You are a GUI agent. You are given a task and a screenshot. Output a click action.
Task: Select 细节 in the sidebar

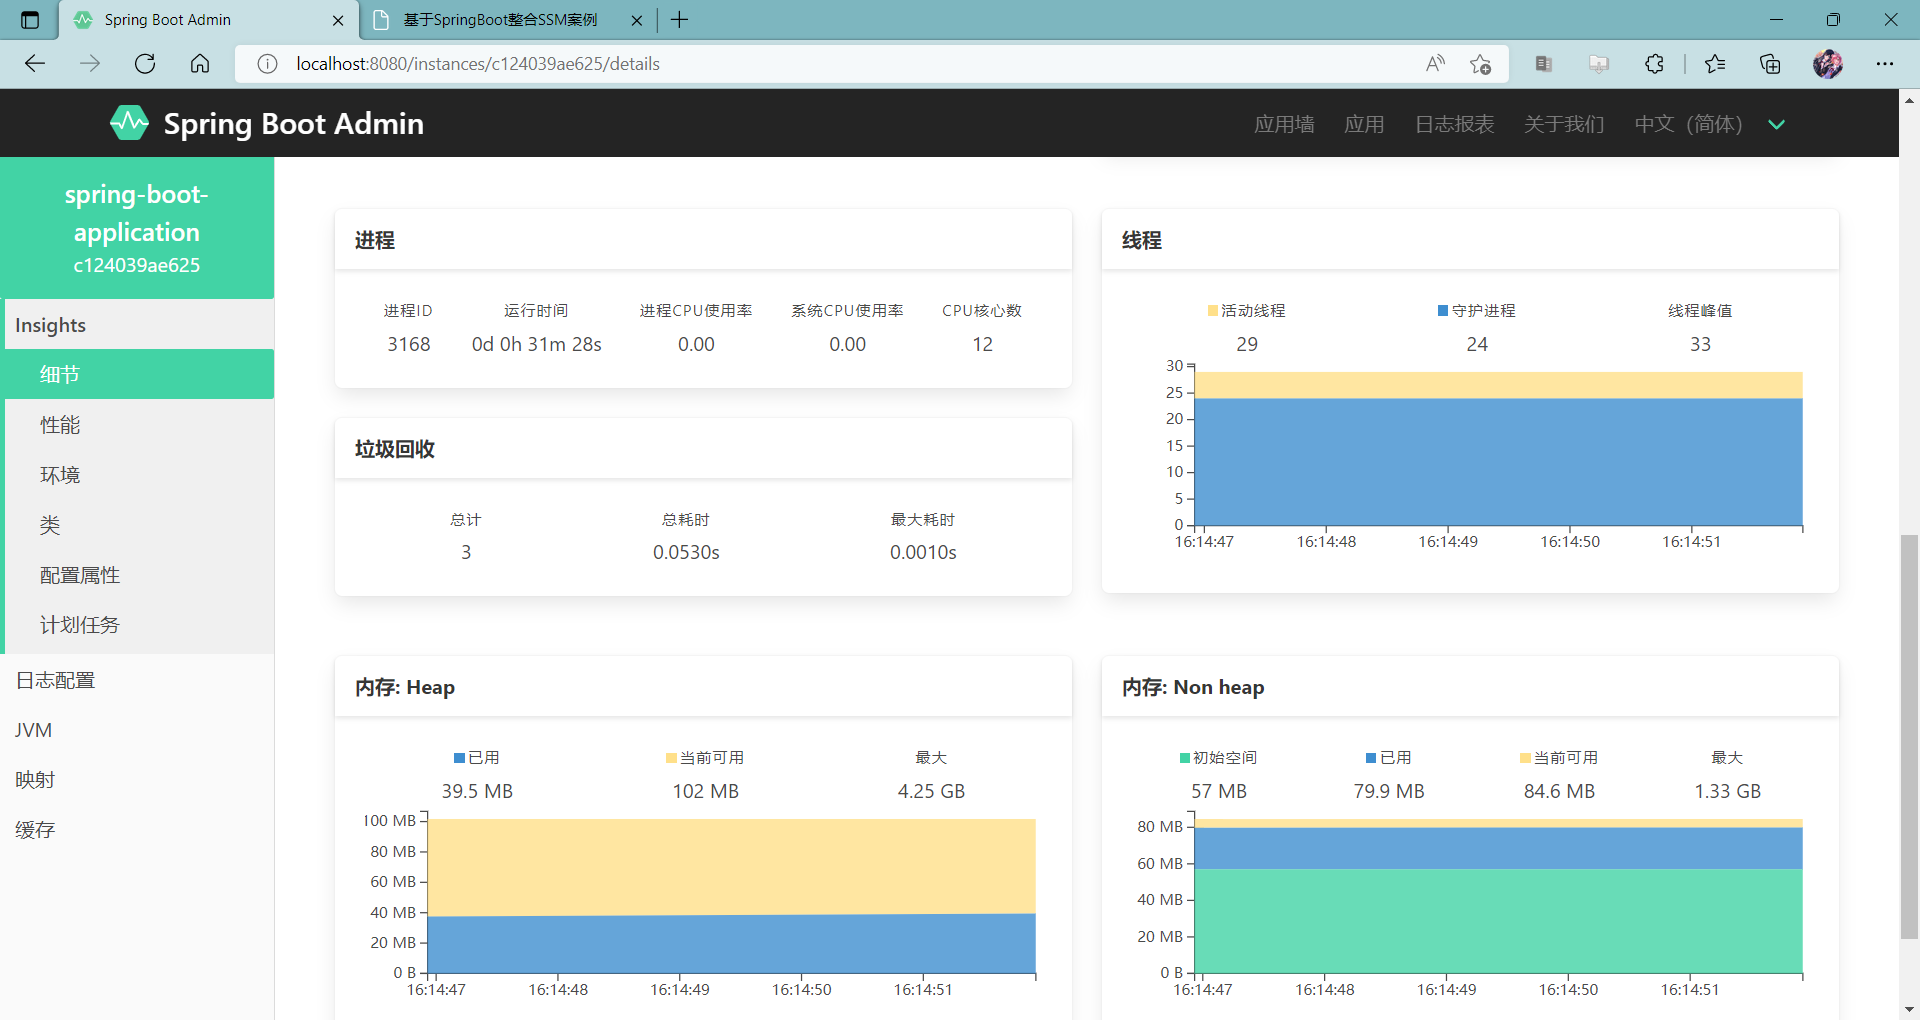139,374
